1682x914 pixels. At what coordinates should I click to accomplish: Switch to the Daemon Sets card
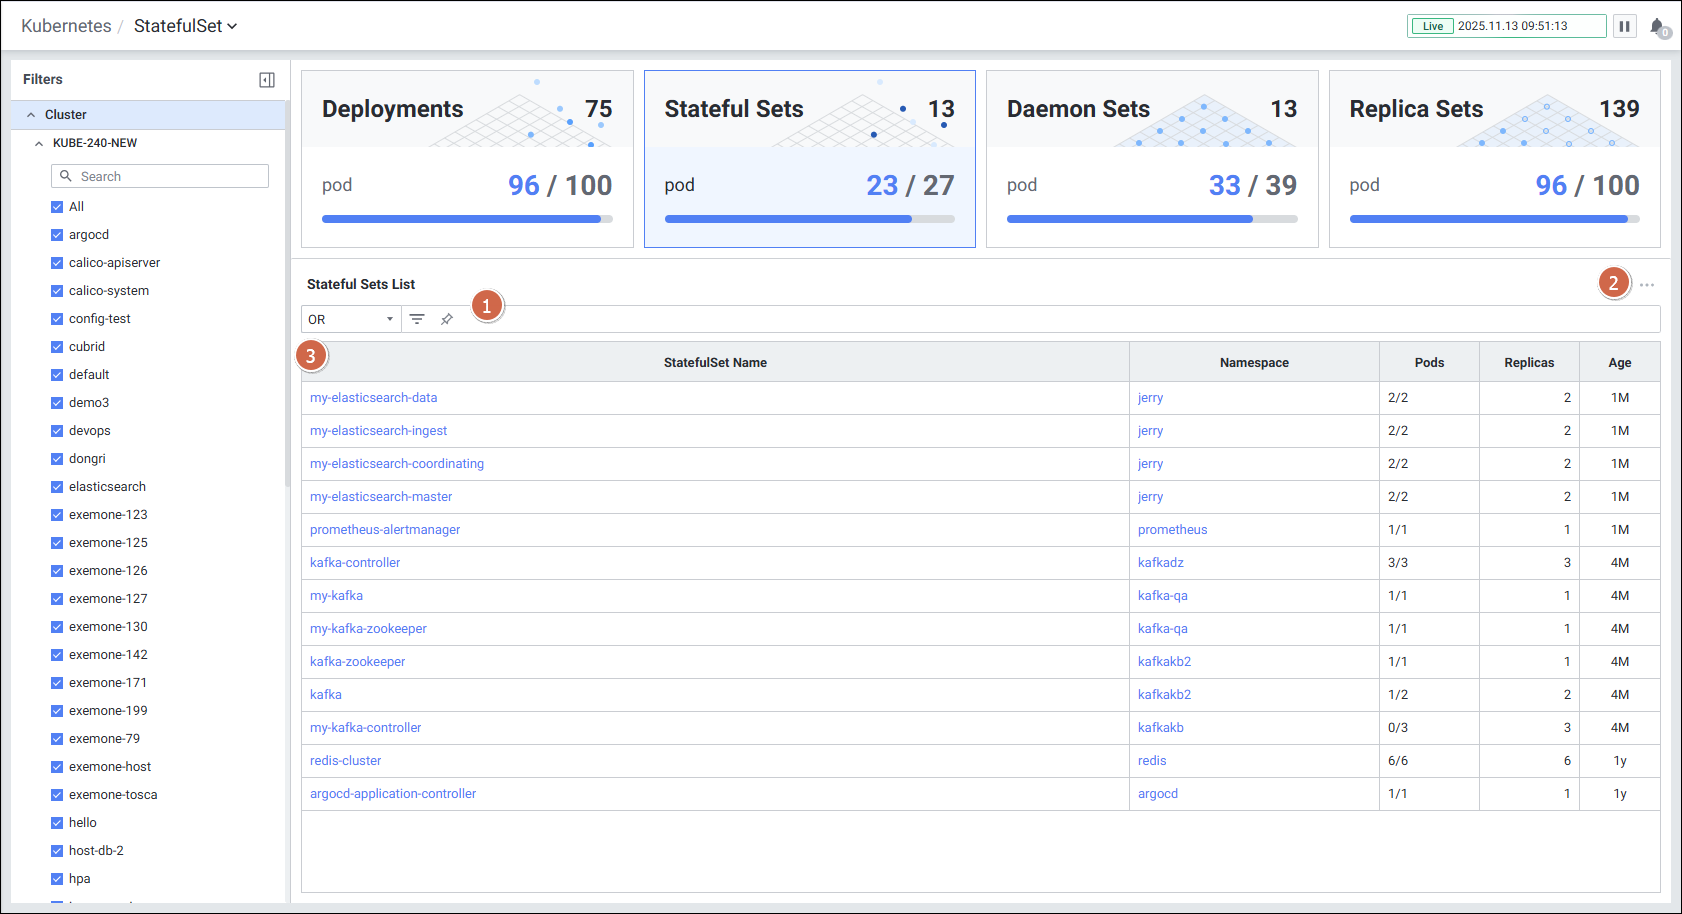(x=1151, y=159)
